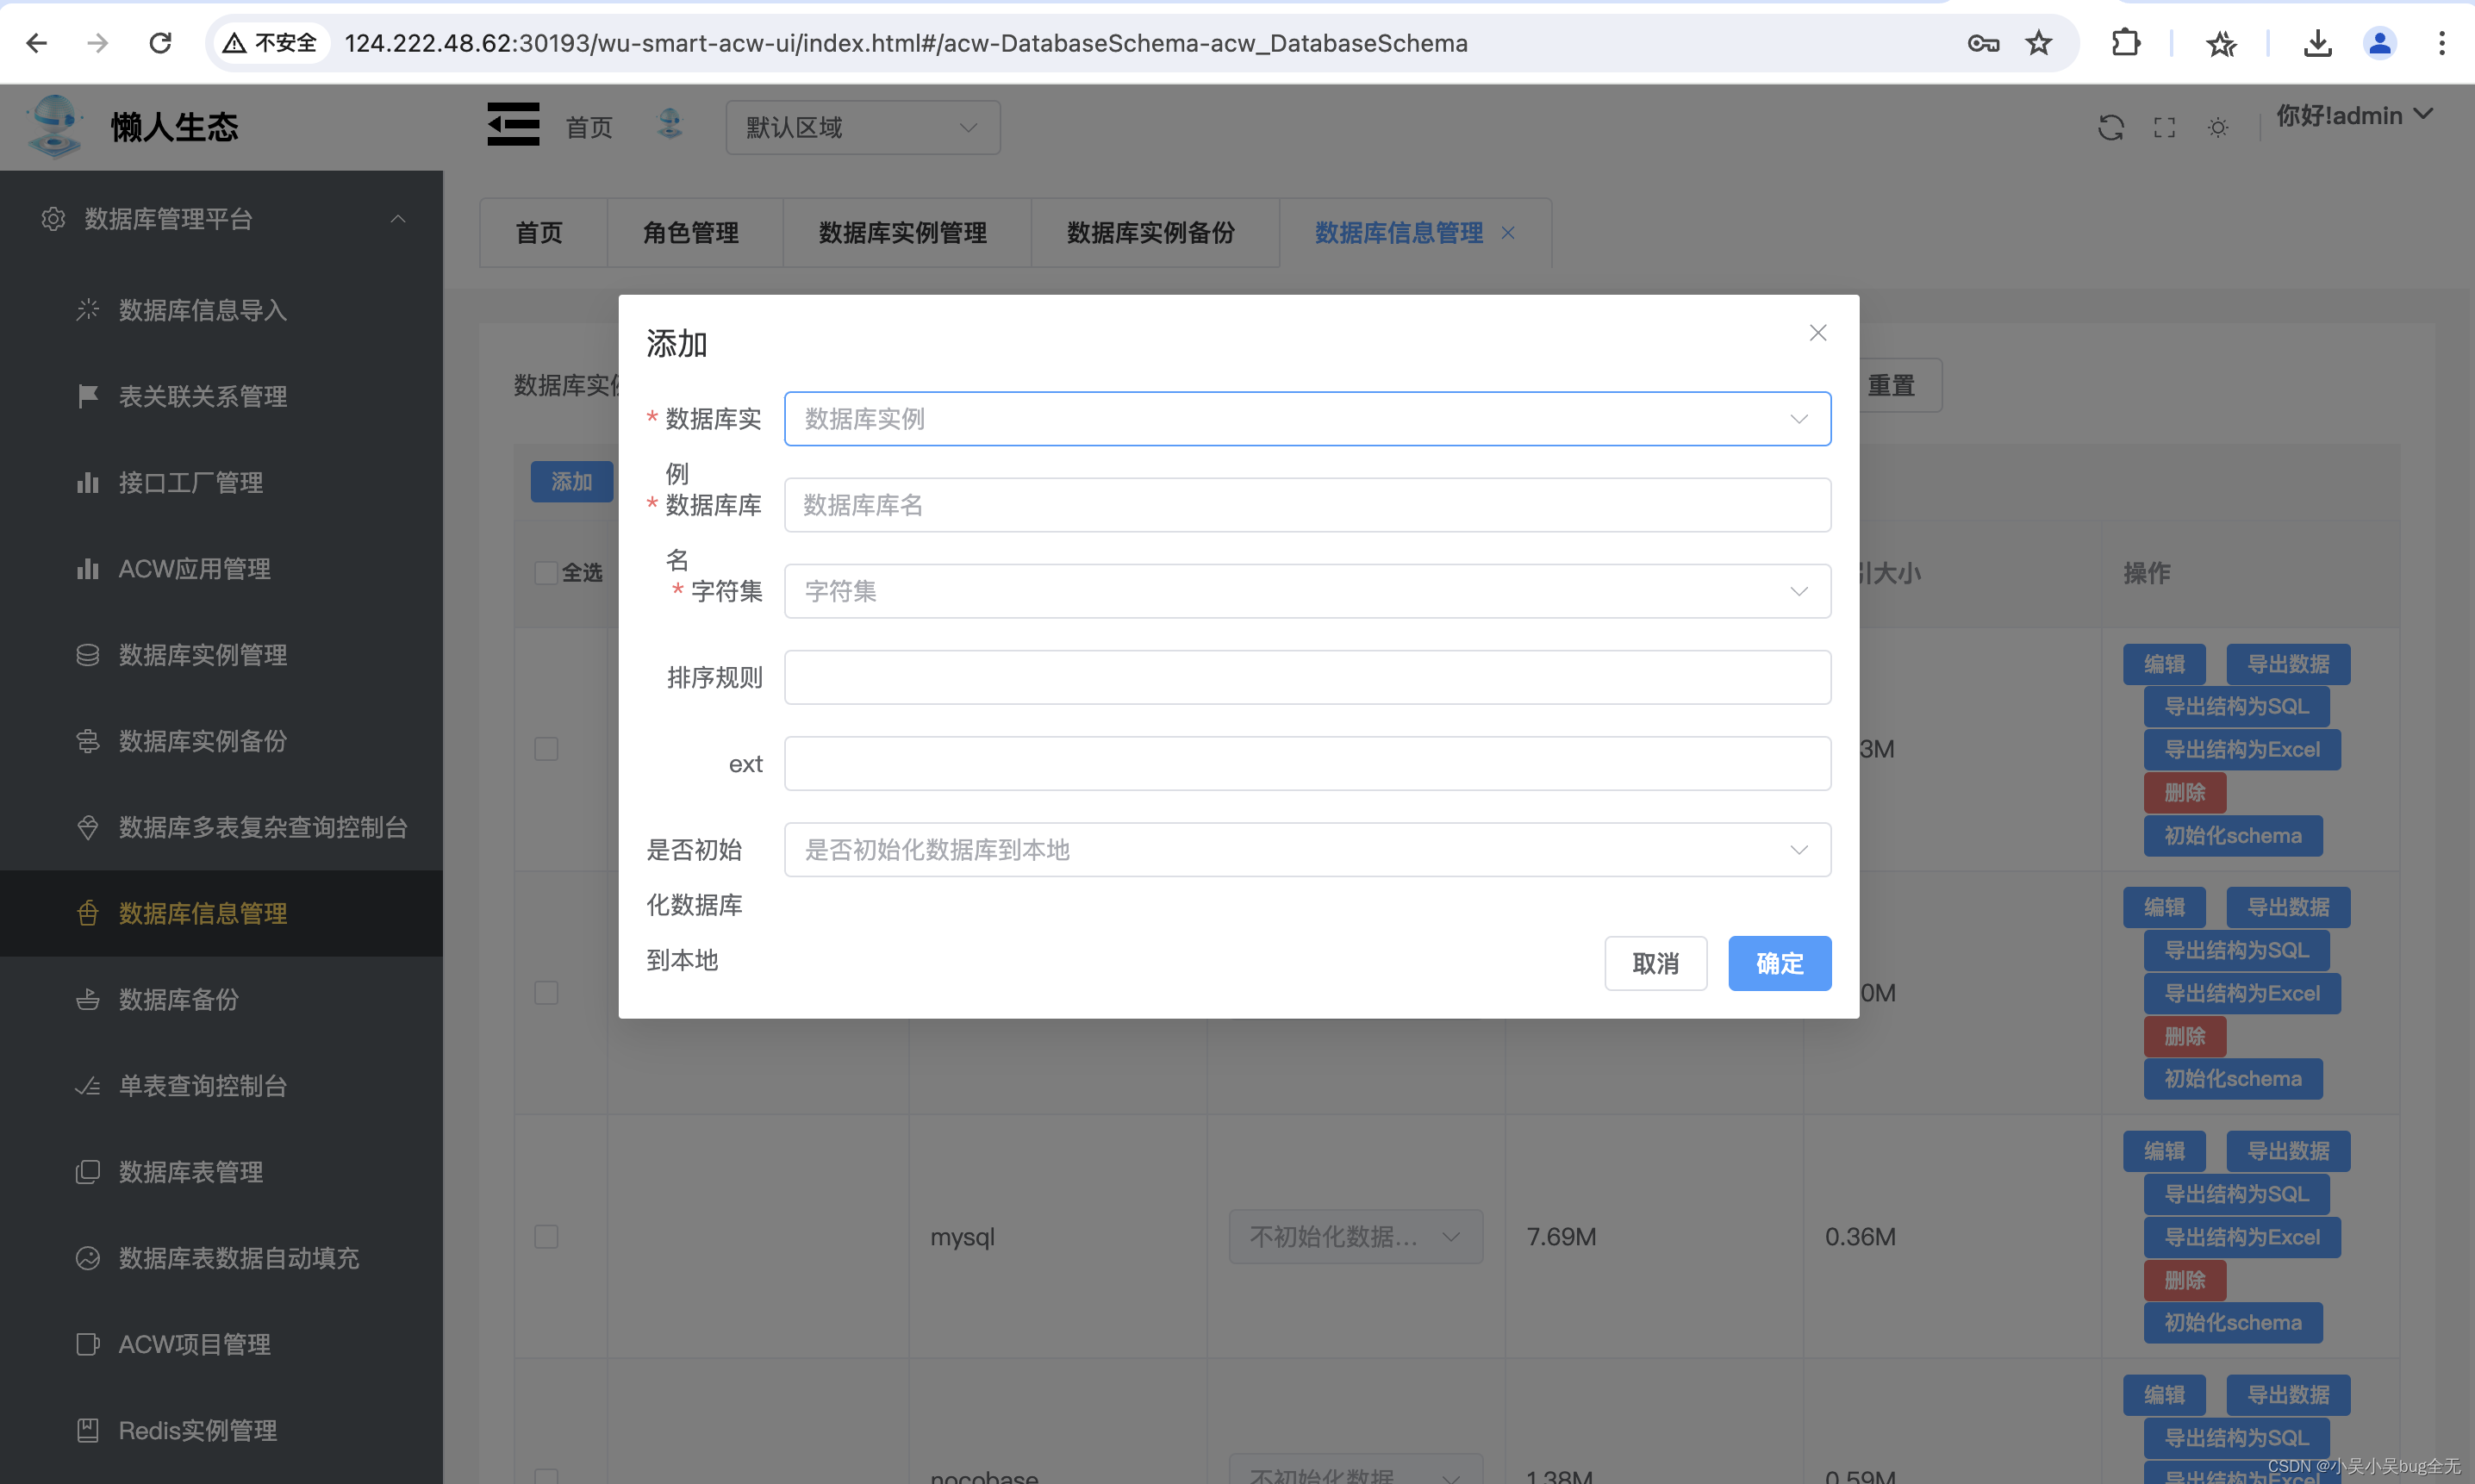Bookmark page with the star icon
This screenshot has width=2475, height=1484.
point(2038,43)
